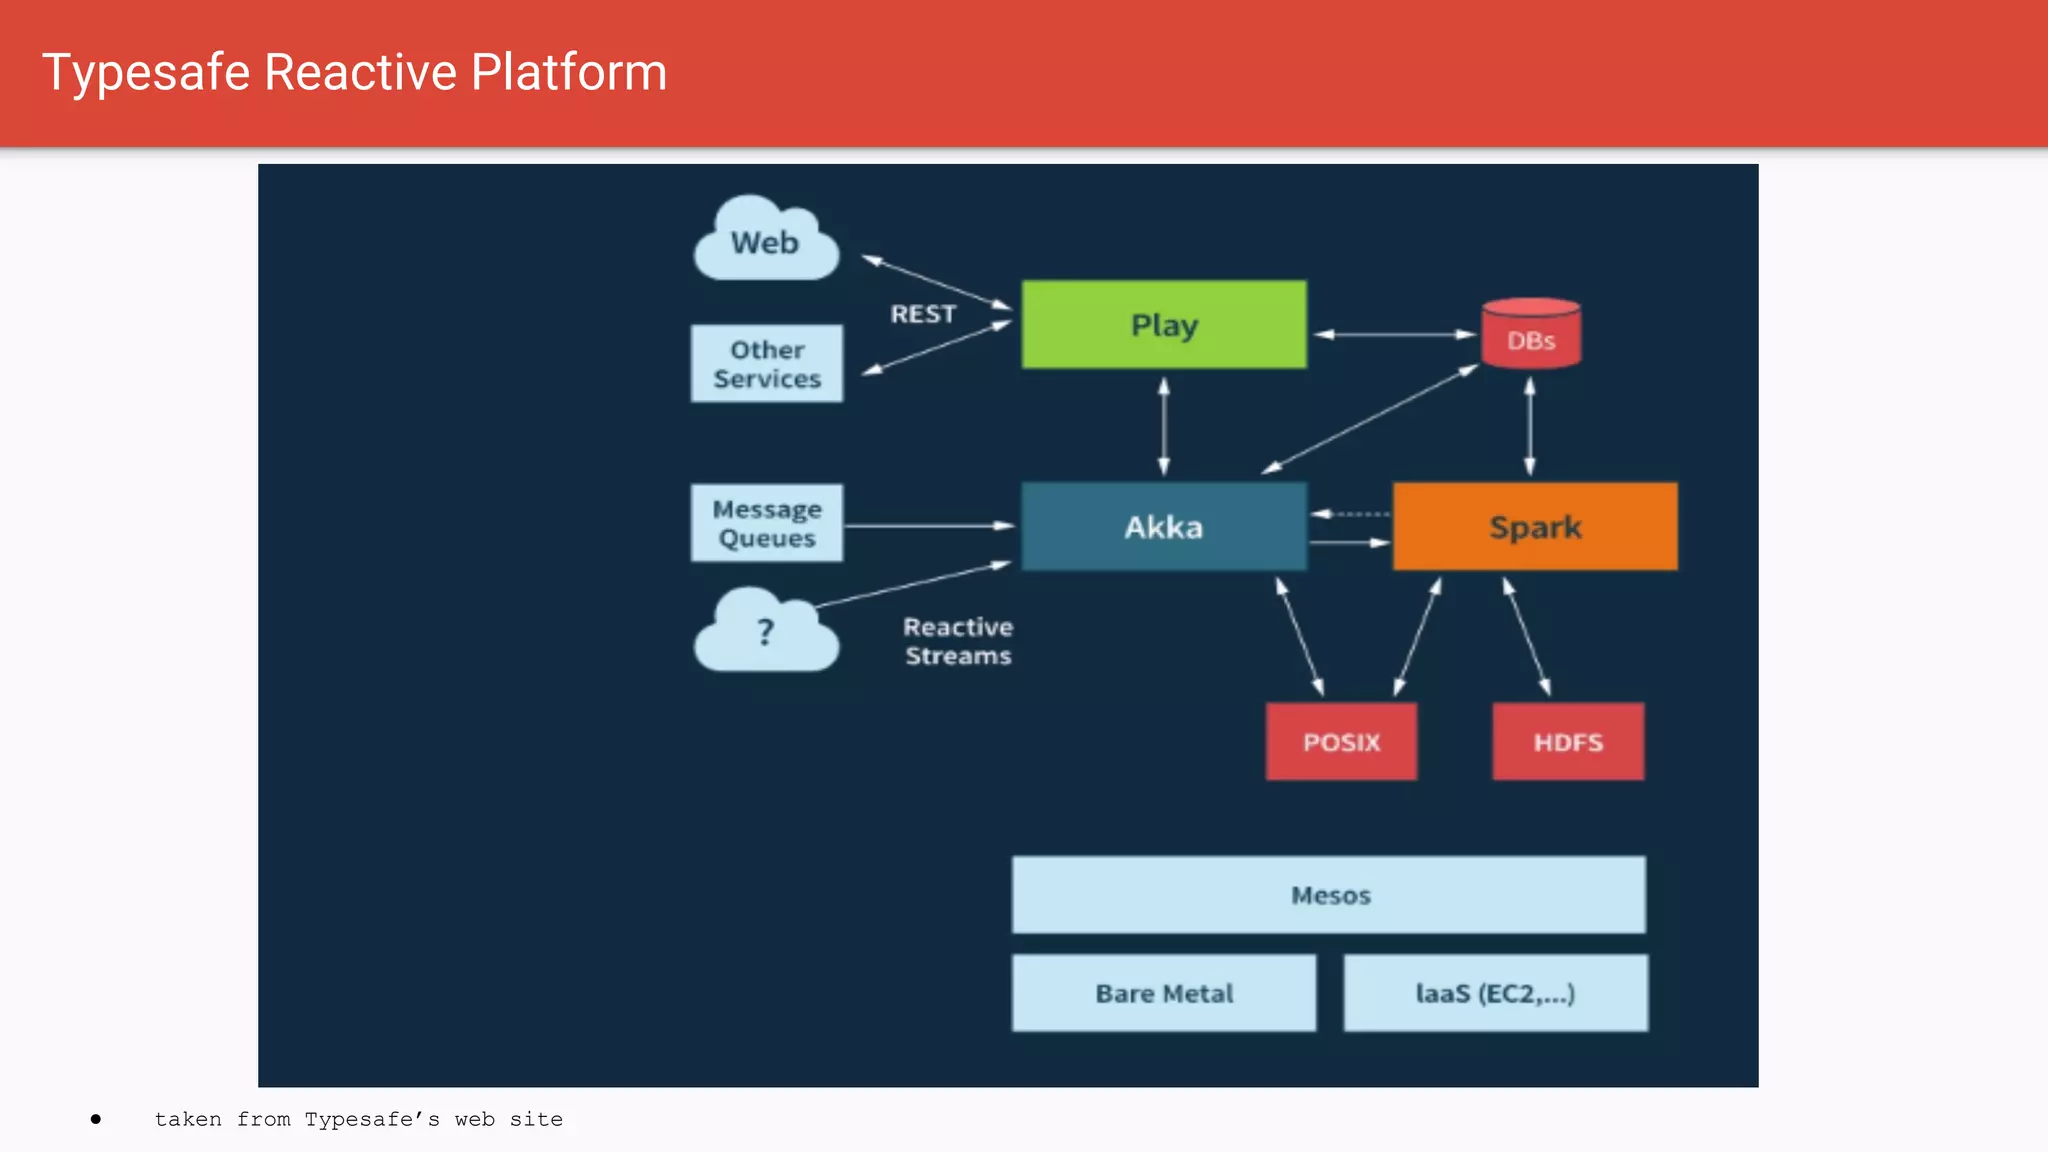The image size is (2048, 1152).
Task: Select the Akka box
Action: point(1164,527)
